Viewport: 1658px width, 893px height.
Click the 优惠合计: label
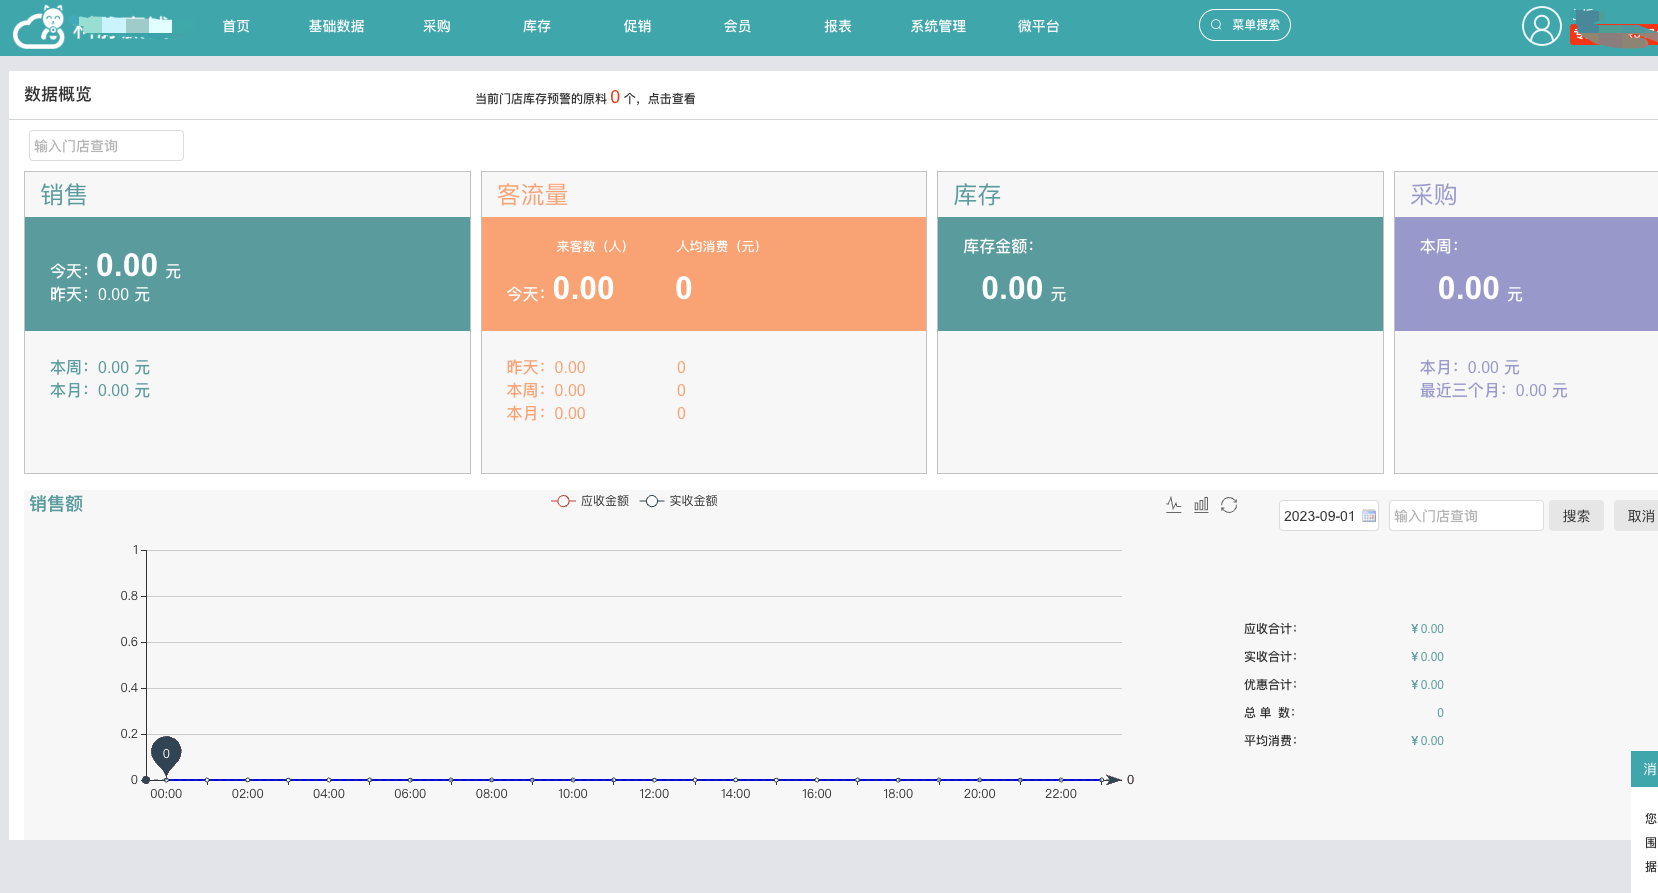point(1270,685)
